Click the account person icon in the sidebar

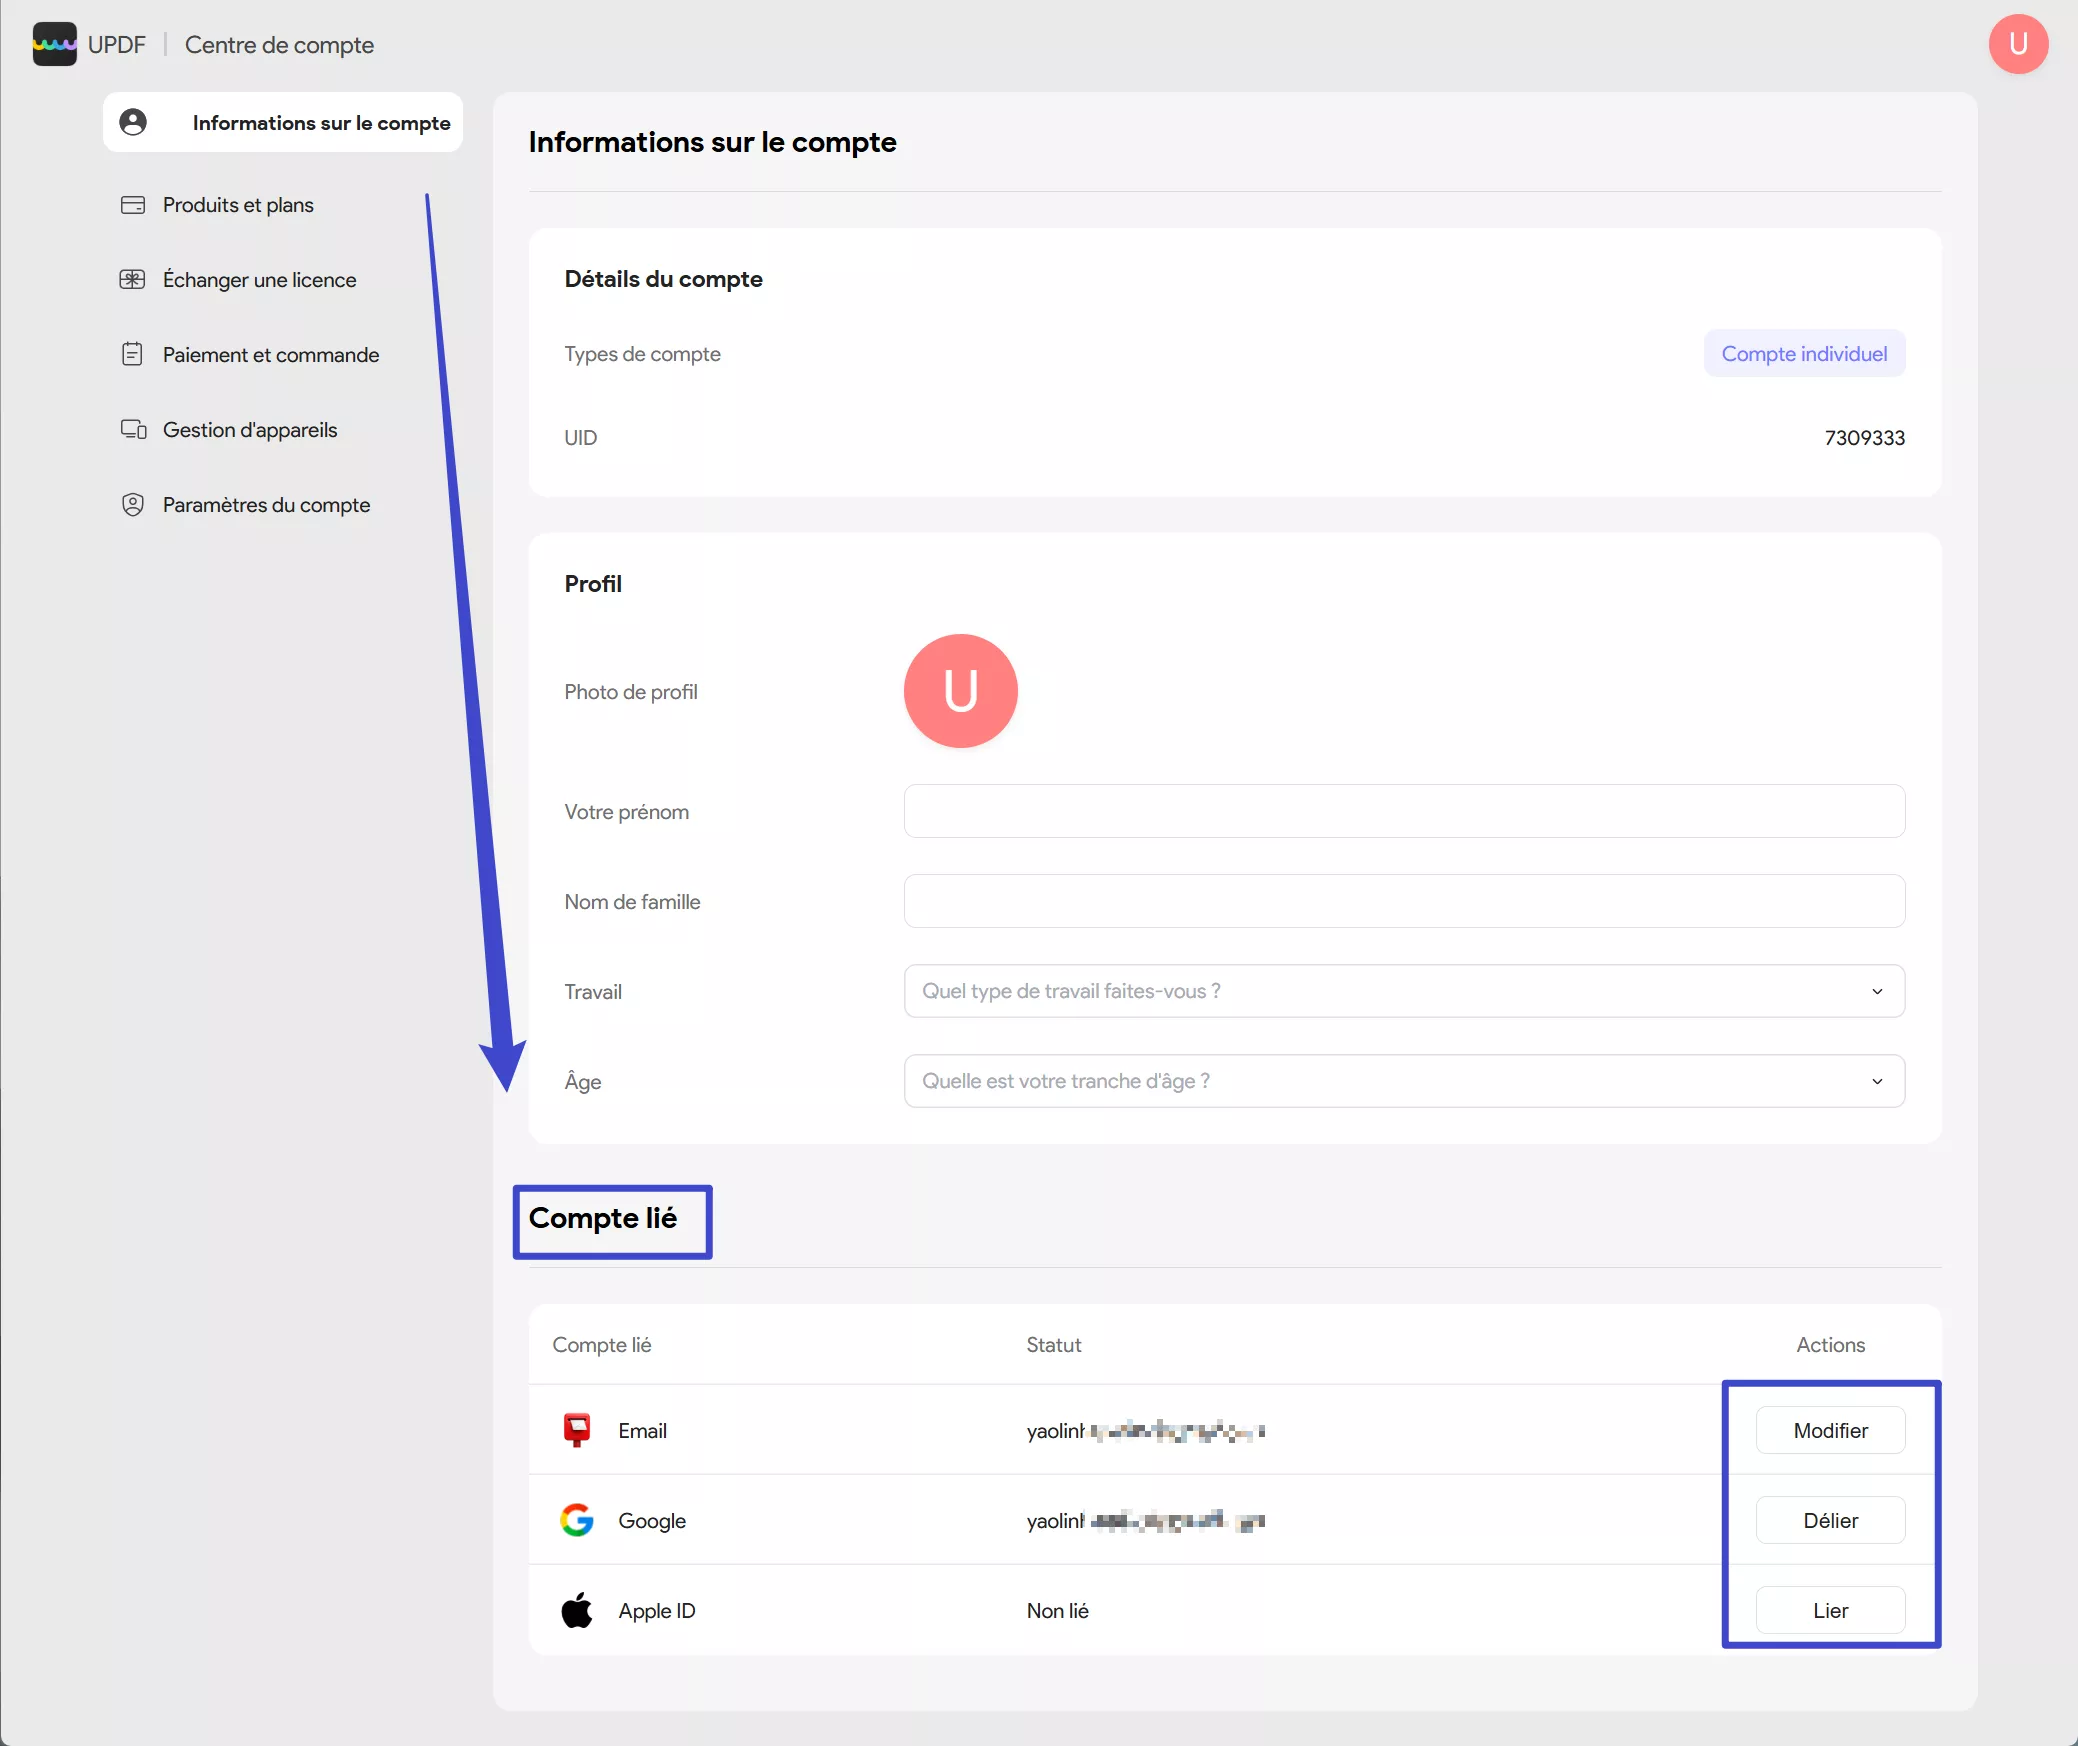pyautogui.click(x=133, y=122)
